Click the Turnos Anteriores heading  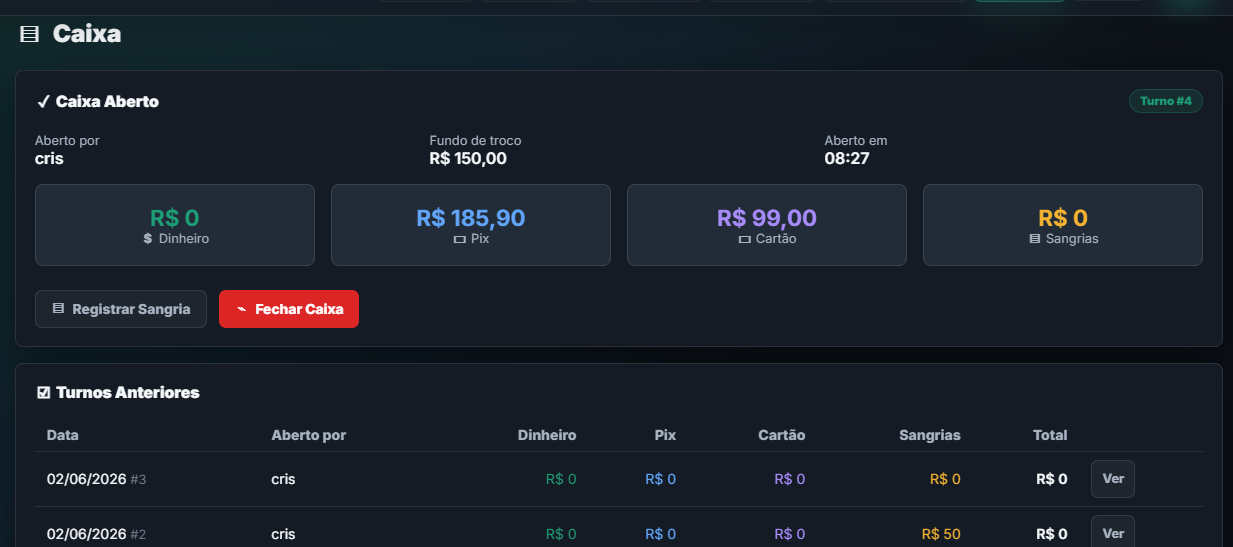pos(128,393)
